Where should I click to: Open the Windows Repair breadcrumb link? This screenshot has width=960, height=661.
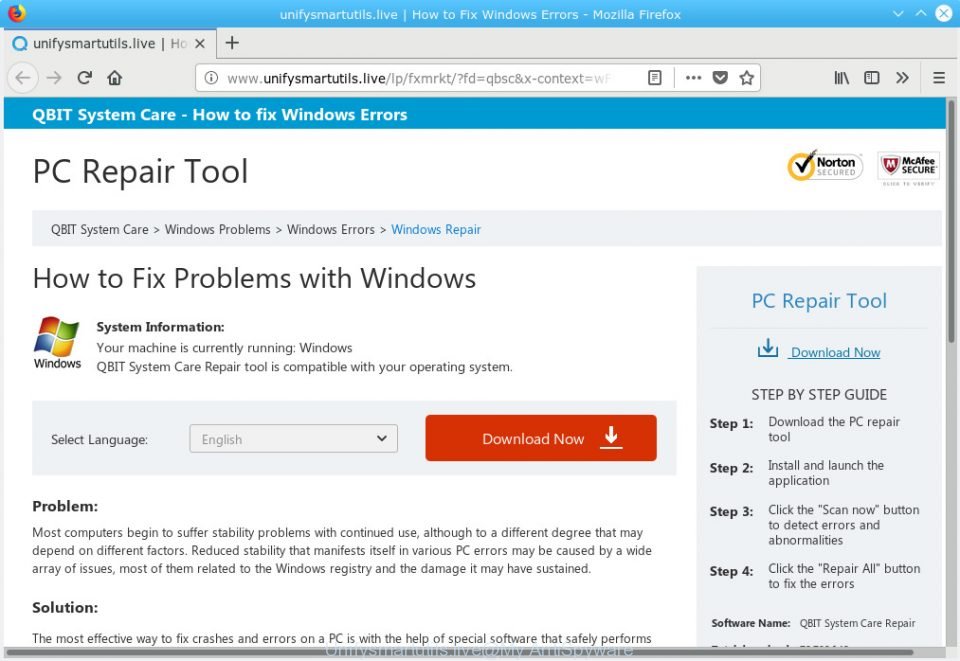tap(436, 230)
